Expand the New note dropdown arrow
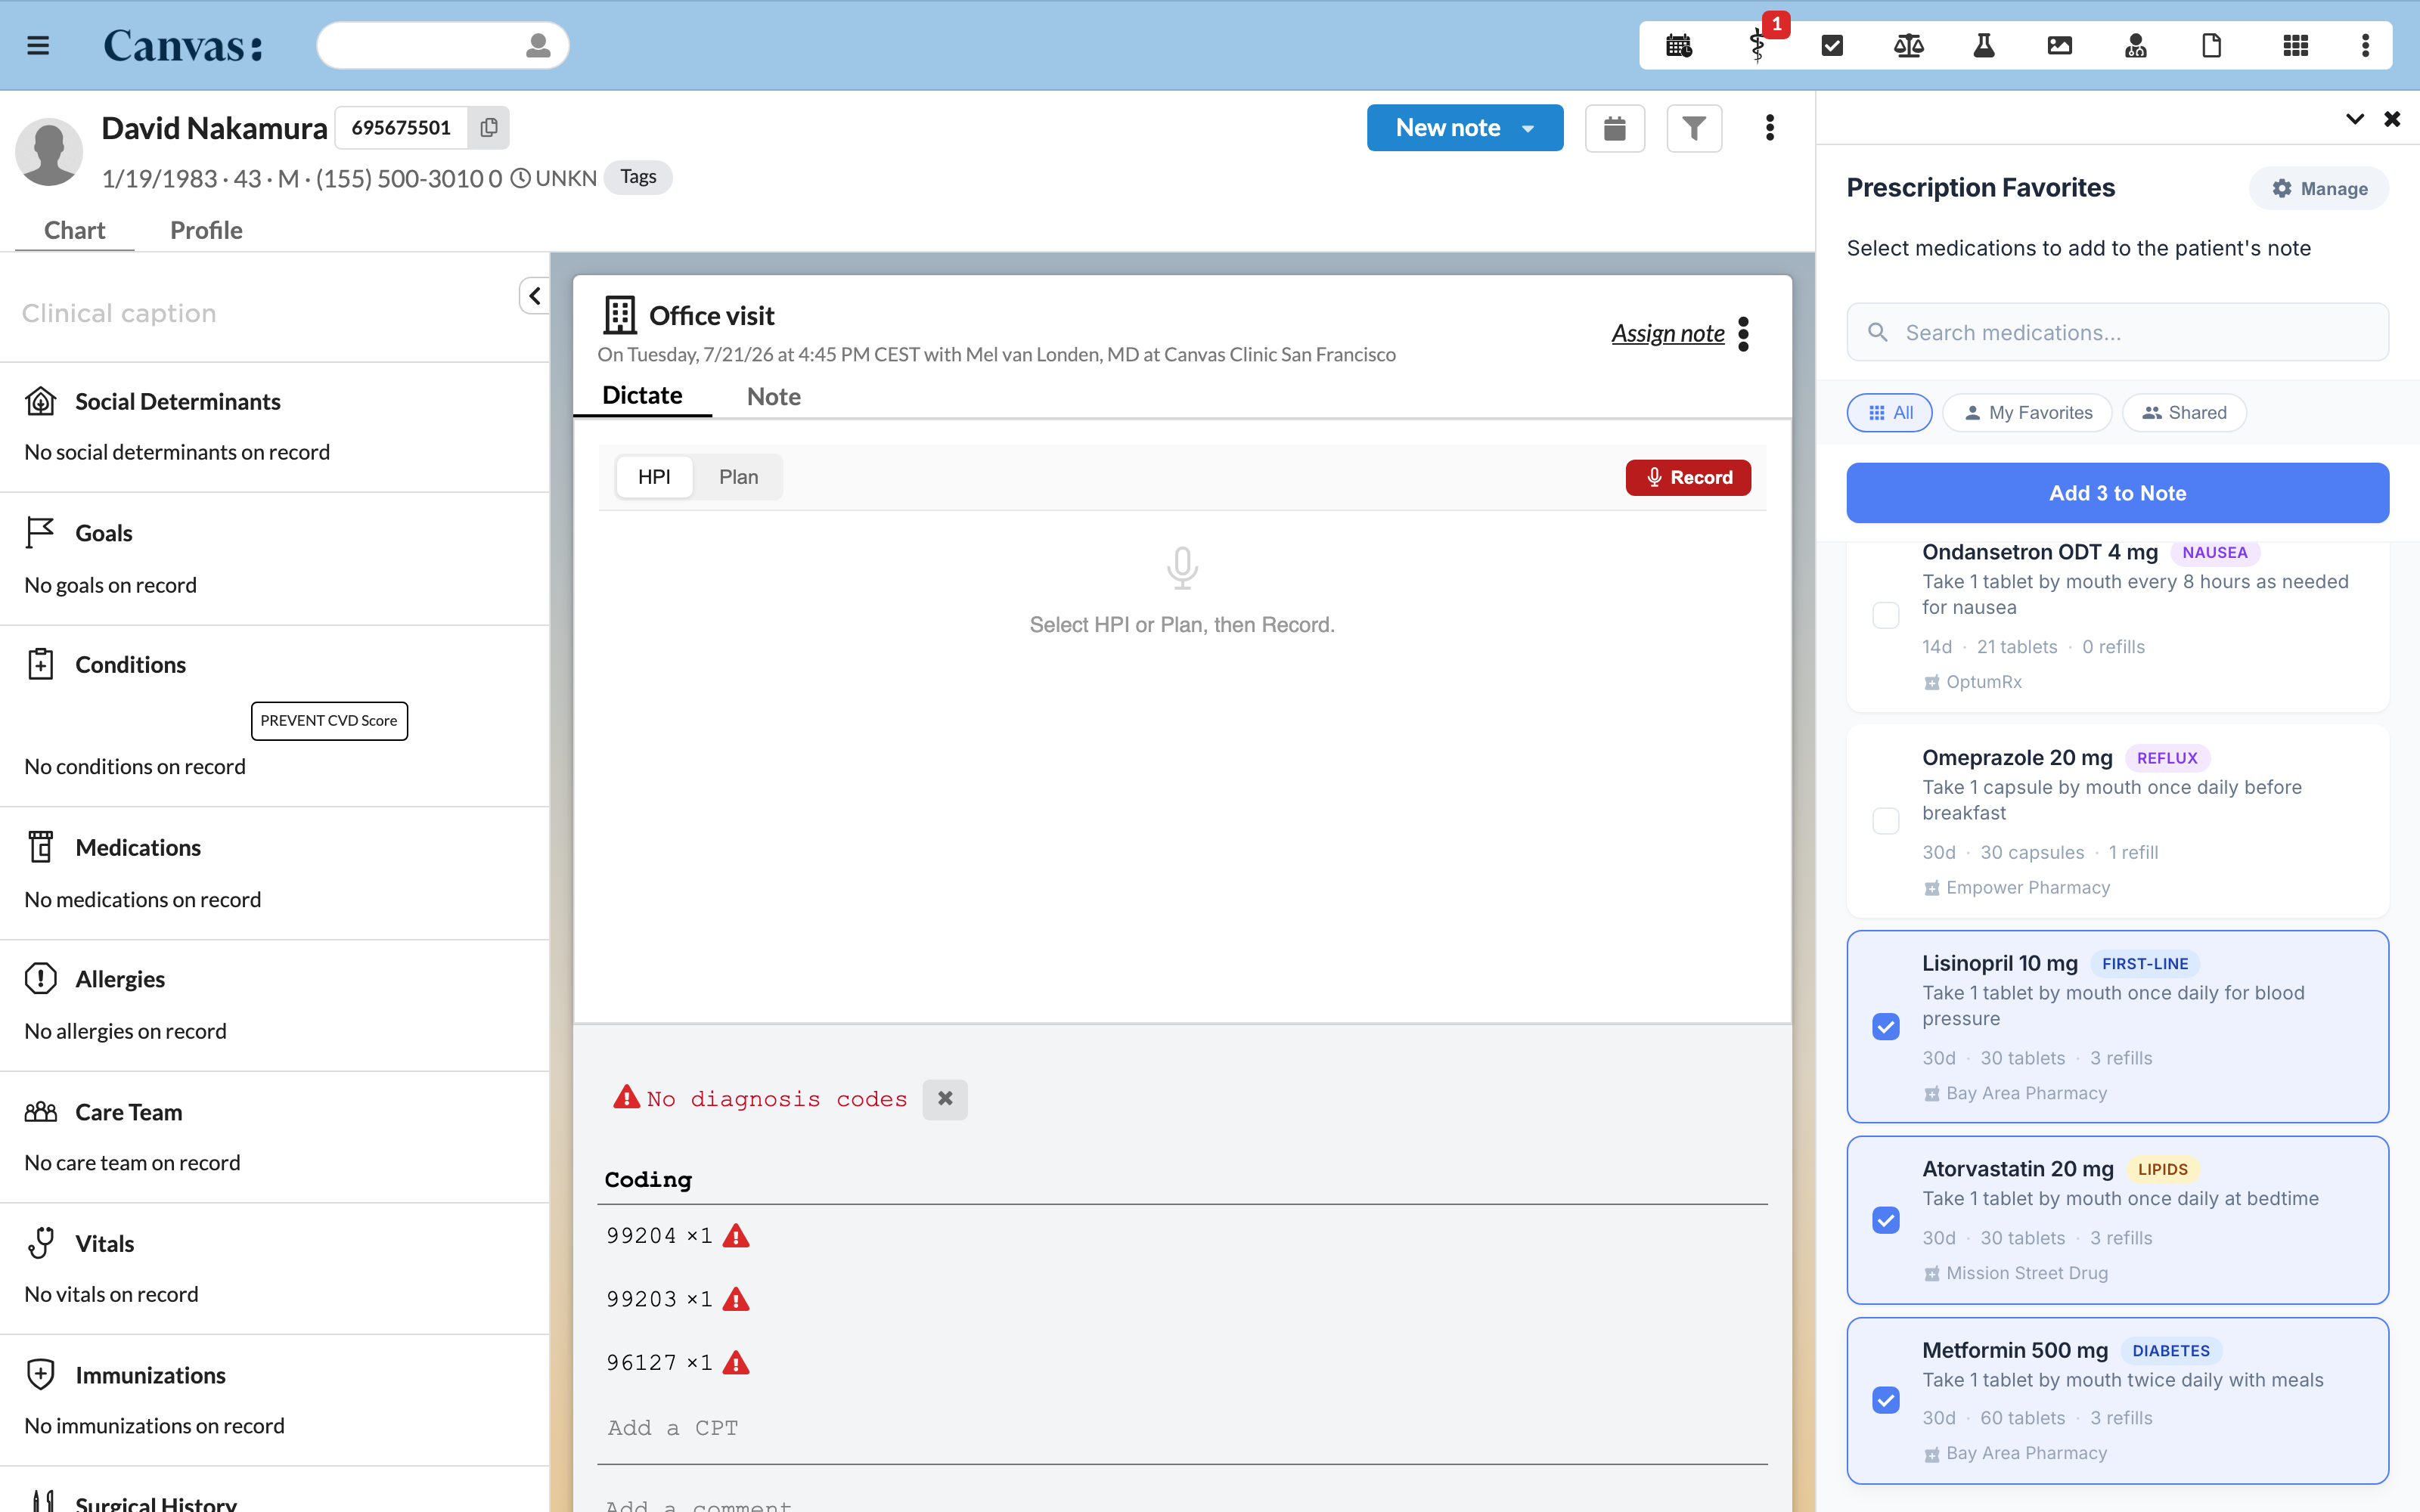Screen dimensions: 2420x1512 pos(1528,129)
